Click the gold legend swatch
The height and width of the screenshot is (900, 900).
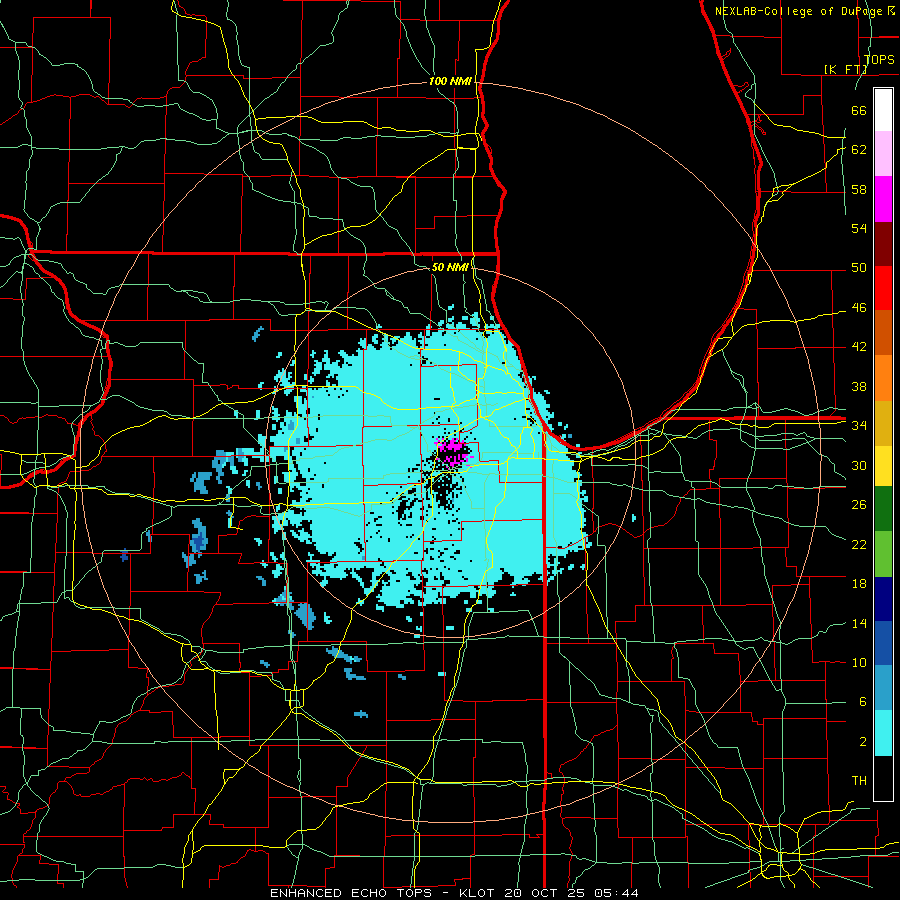coord(883,422)
